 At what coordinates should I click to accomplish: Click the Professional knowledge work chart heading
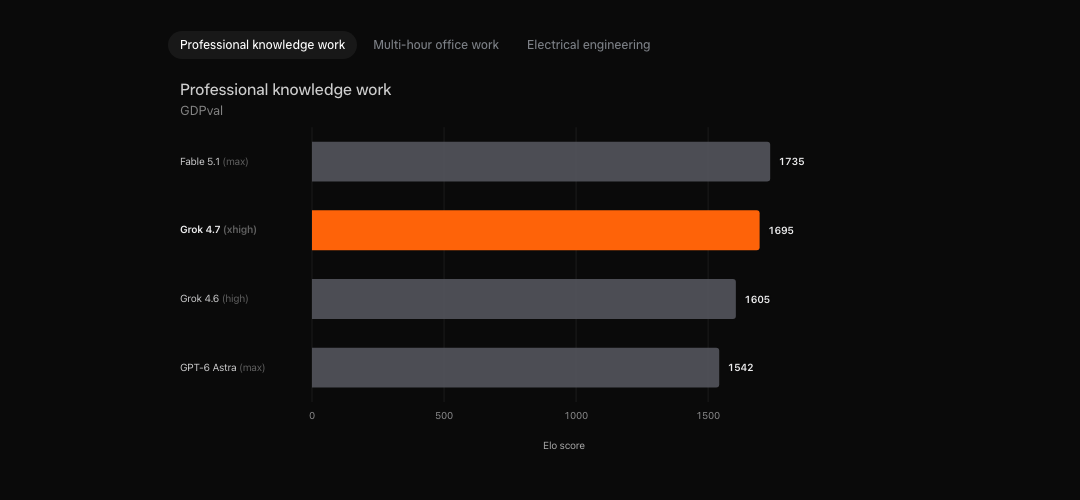click(x=285, y=90)
